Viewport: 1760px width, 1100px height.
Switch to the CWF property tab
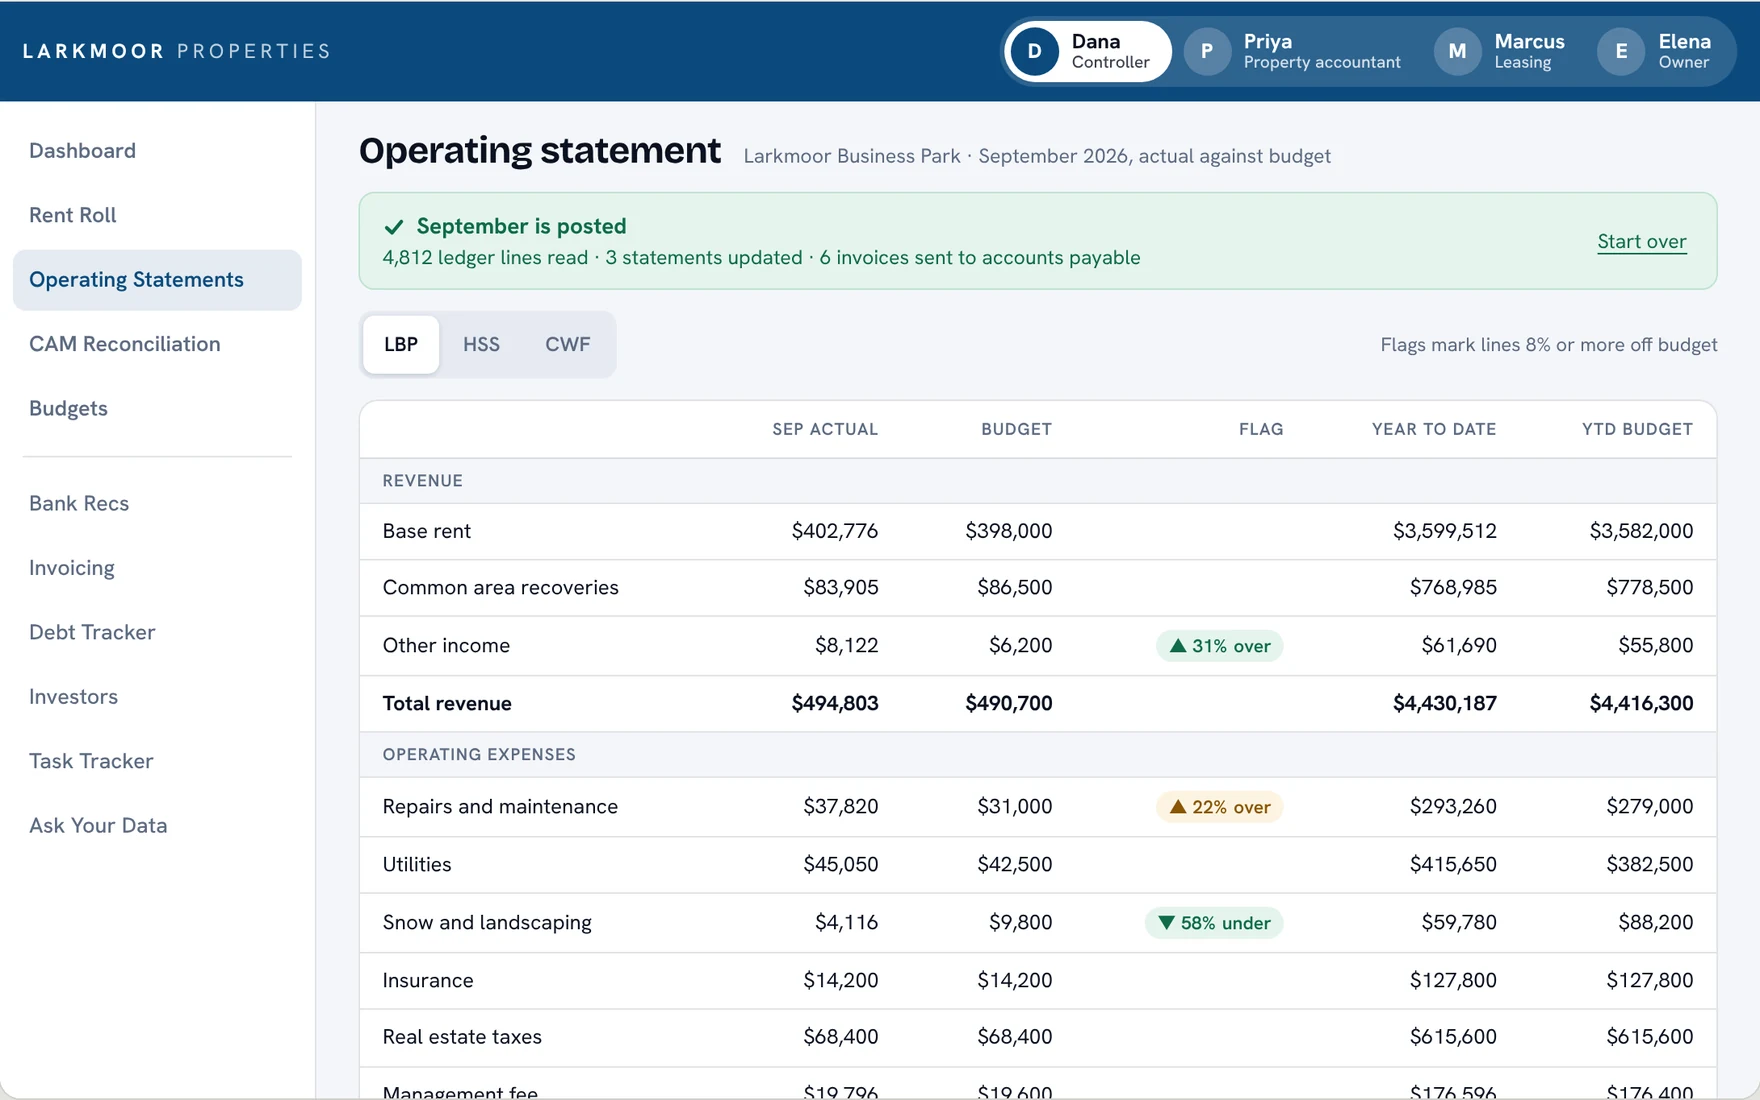pyautogui.click(x=567, y=345)
